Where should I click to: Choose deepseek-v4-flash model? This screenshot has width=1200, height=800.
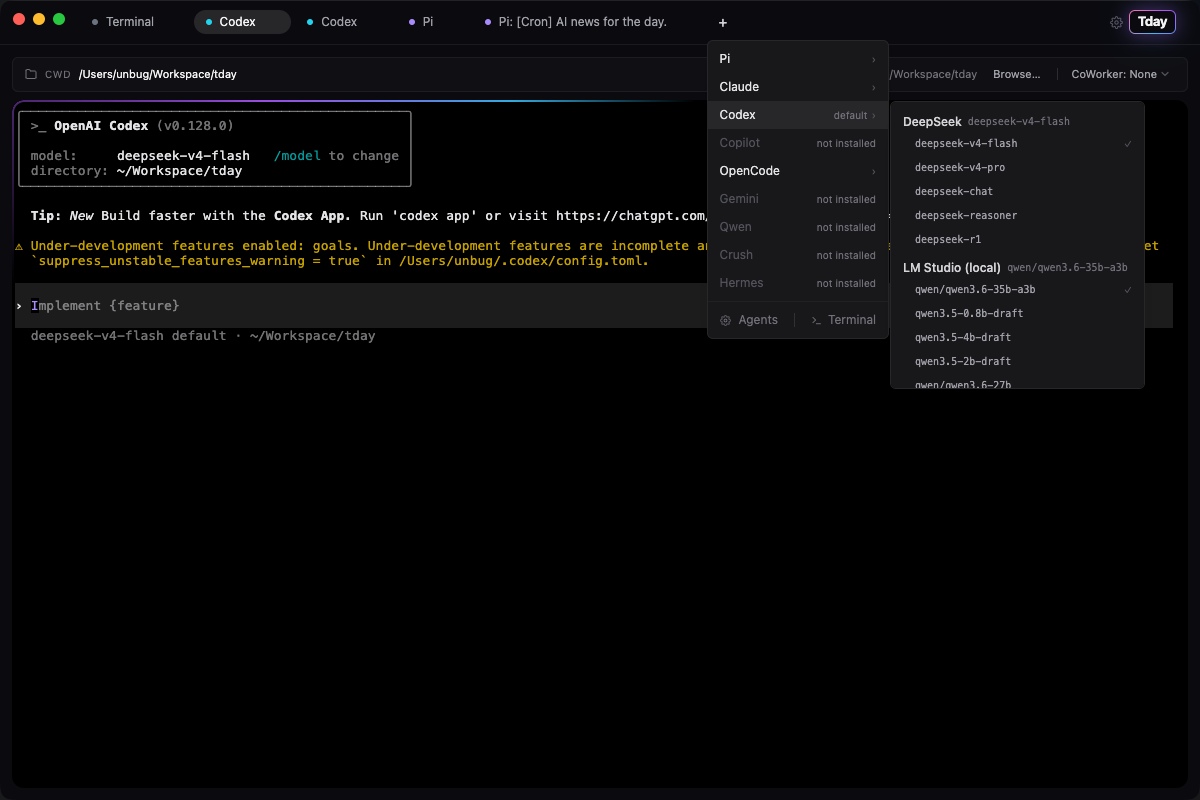click(x=1017, y=143)
